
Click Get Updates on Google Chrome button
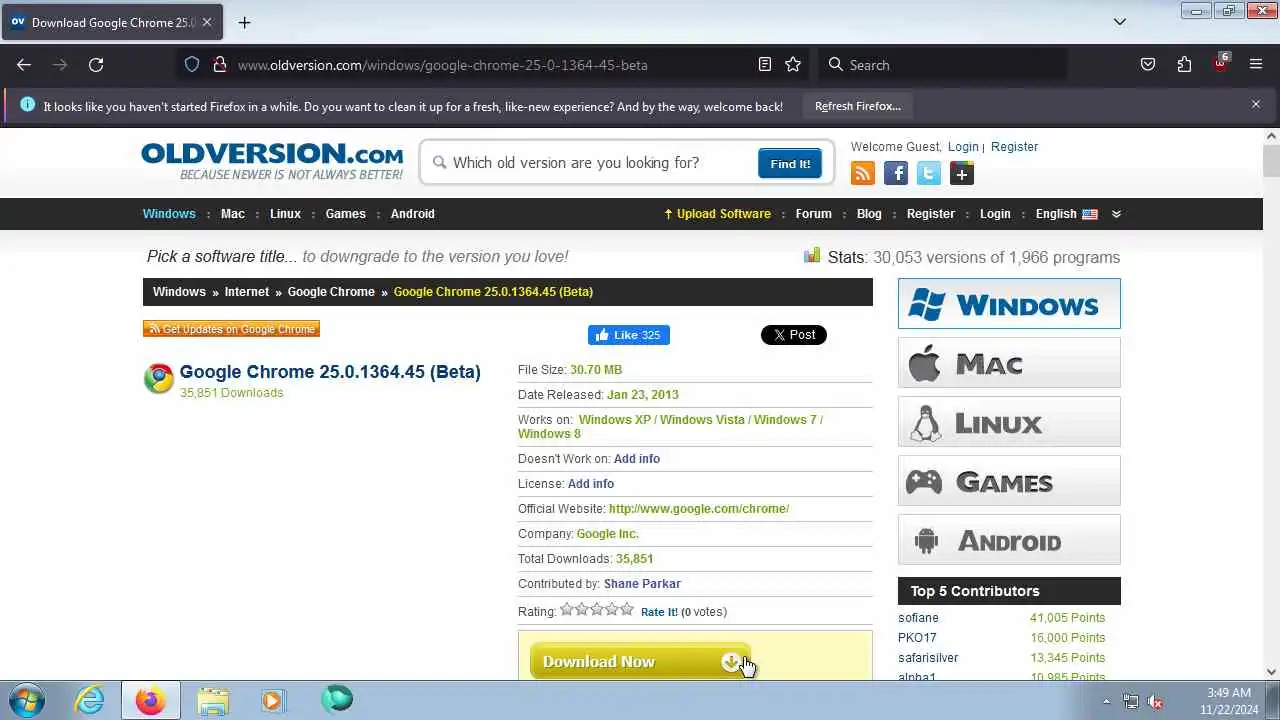(231, 329)
